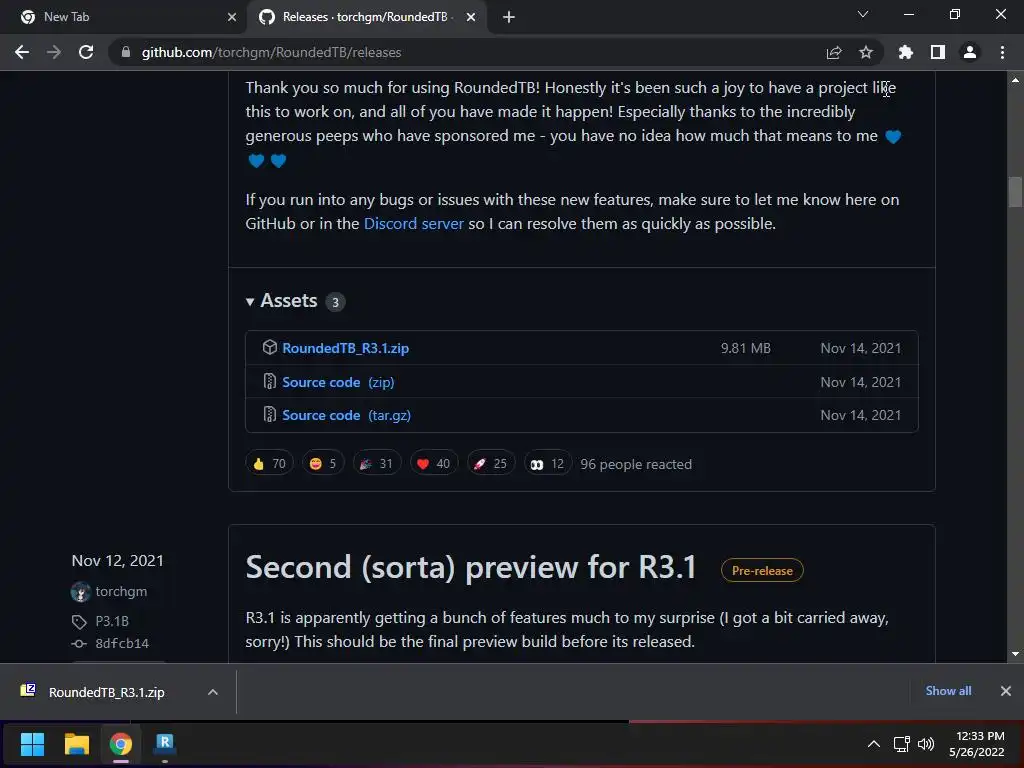Image resolution: width=1024 pixels, height=768 pixels.
Task: Open a new tab with plus button
Action: tap(509, 17)
